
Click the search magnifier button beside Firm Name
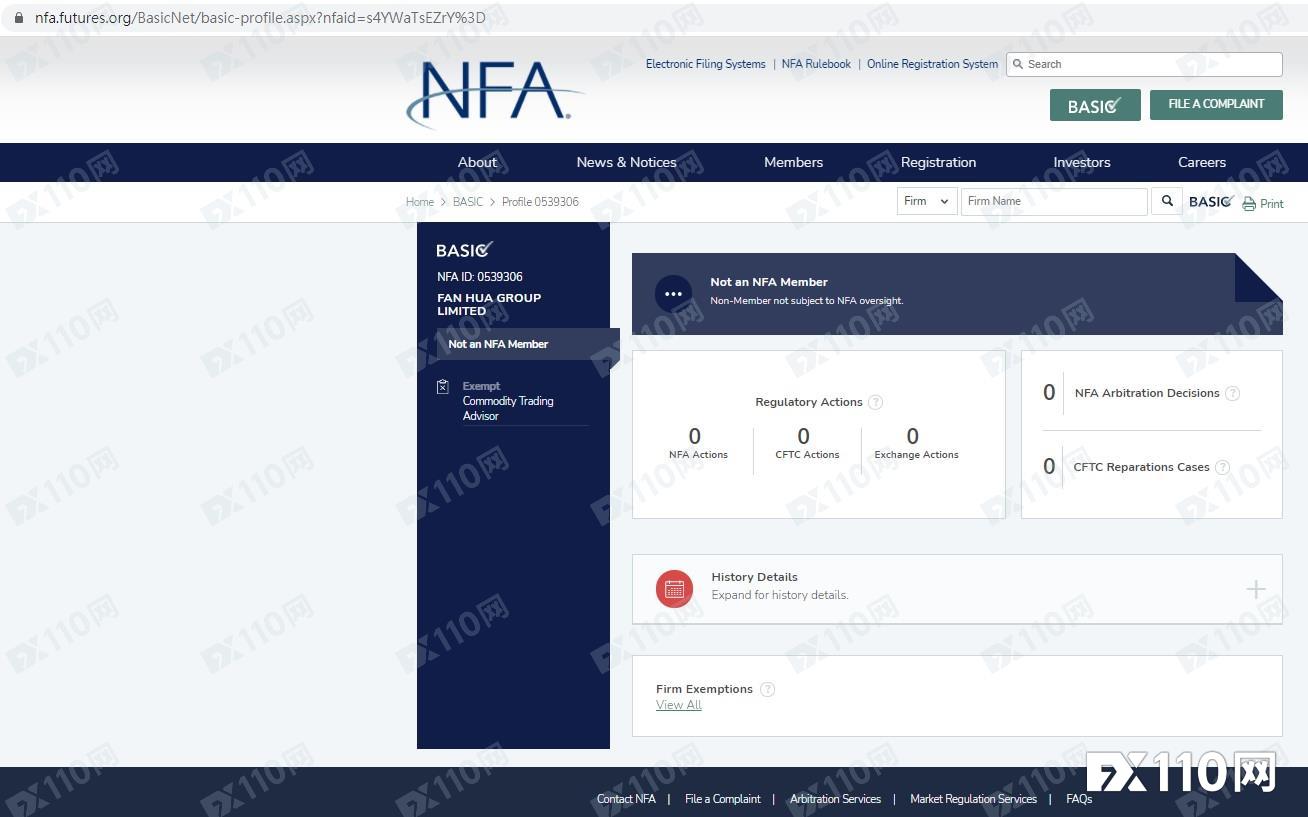tap(1167, 201)
